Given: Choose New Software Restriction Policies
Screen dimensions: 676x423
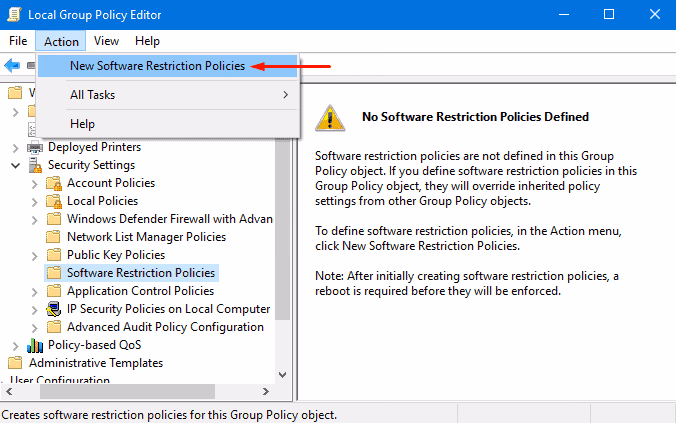Looking at the screenshot, I should 168,66.
